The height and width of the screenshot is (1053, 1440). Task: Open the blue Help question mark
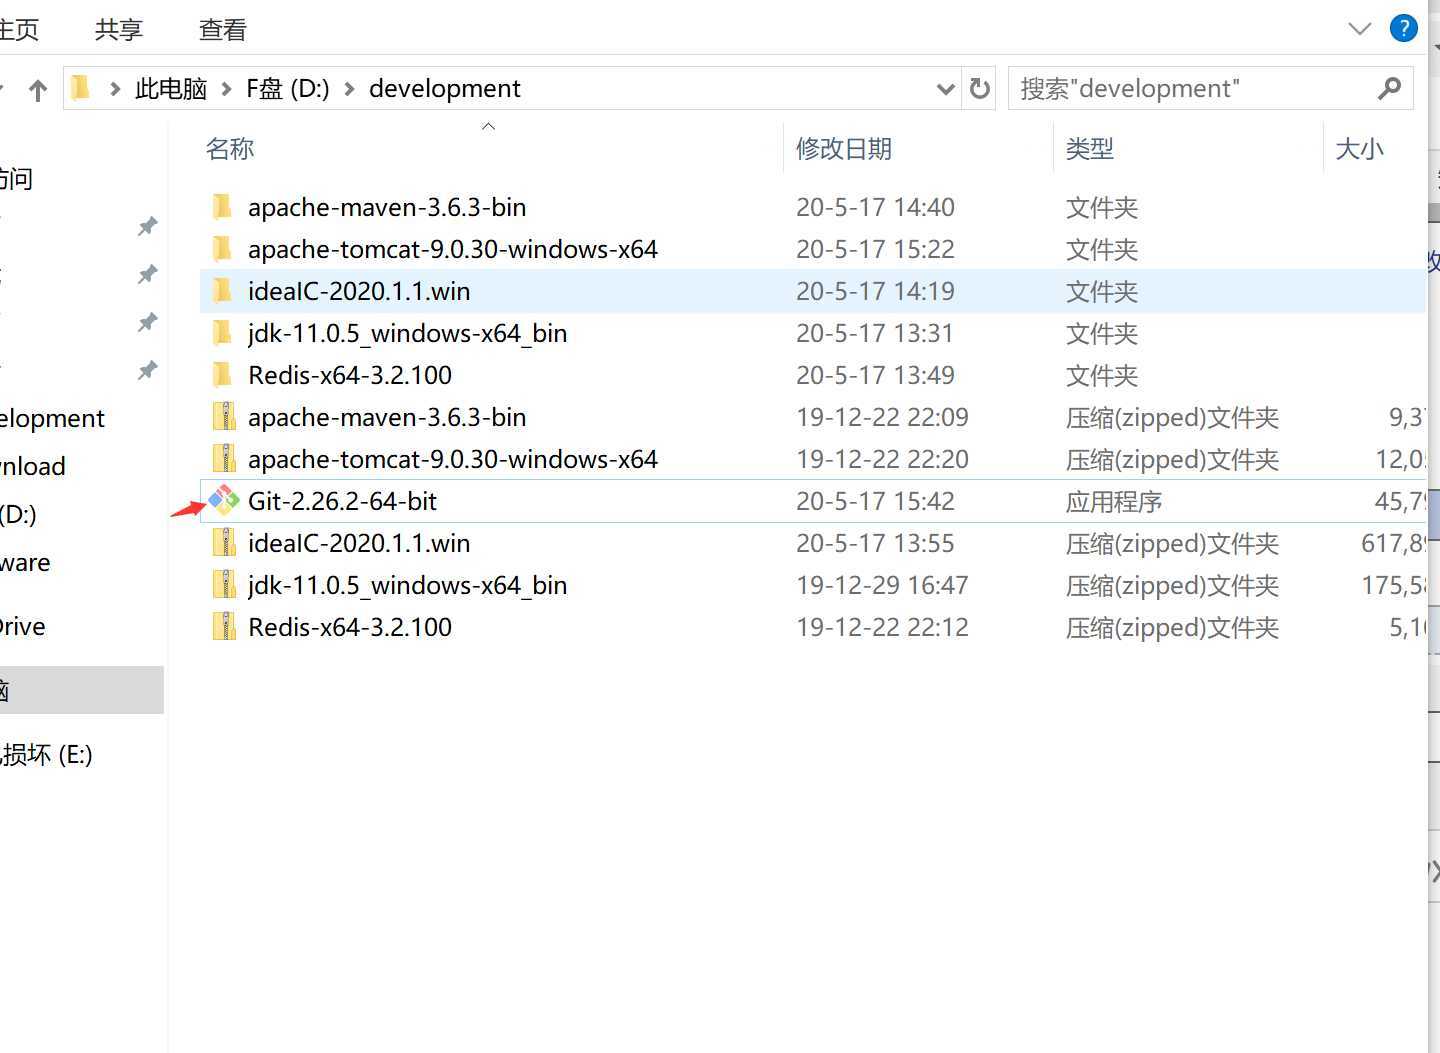[1404, 28]
